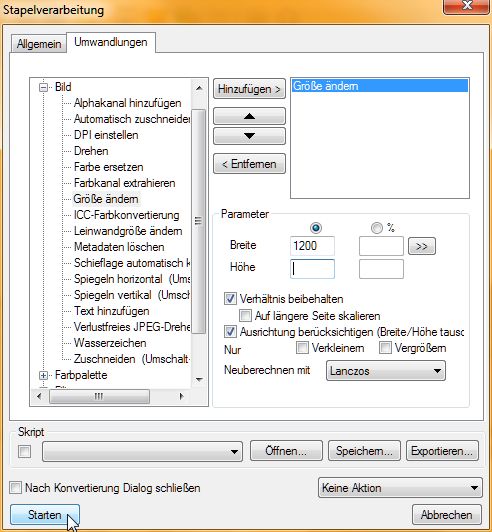Click the Hinzufügen > button
Image resolution: width=492 pixels, height=532 pixels.
pyautogui.click(x=249, y=89)
